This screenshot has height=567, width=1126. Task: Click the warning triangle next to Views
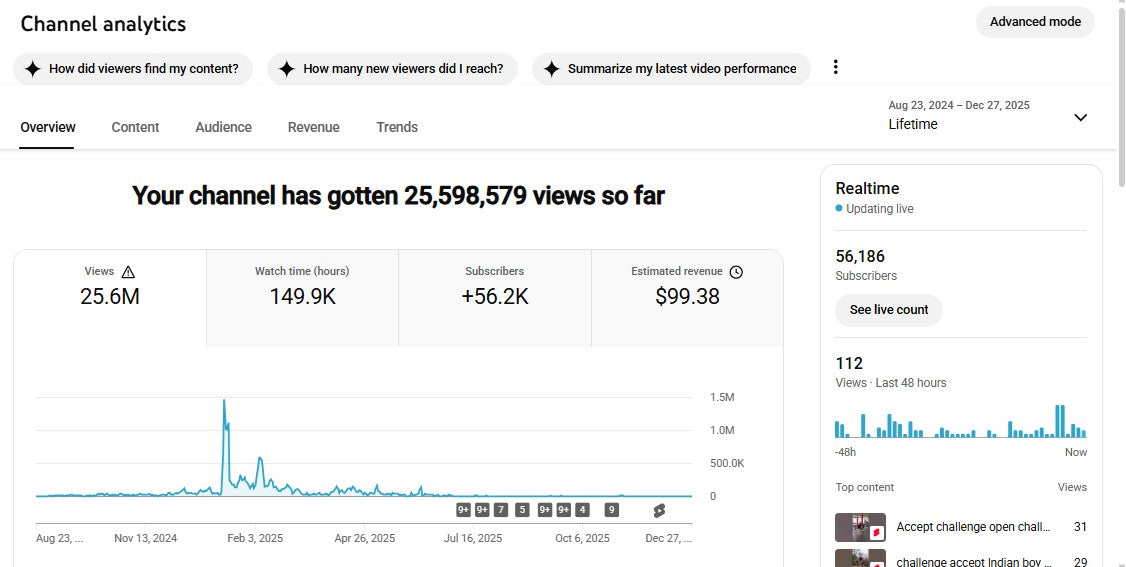point(128,272)
